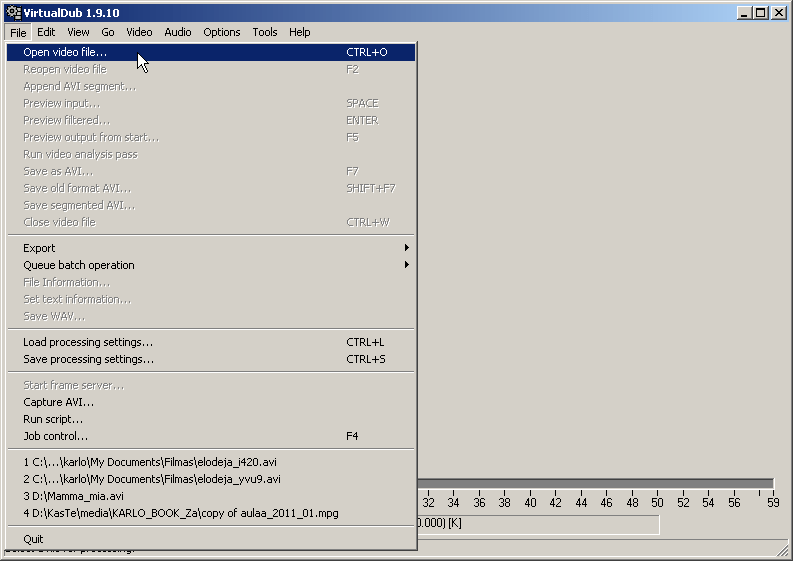
Task: Minimize the VirtualDub window
Action: pos(743,13)
